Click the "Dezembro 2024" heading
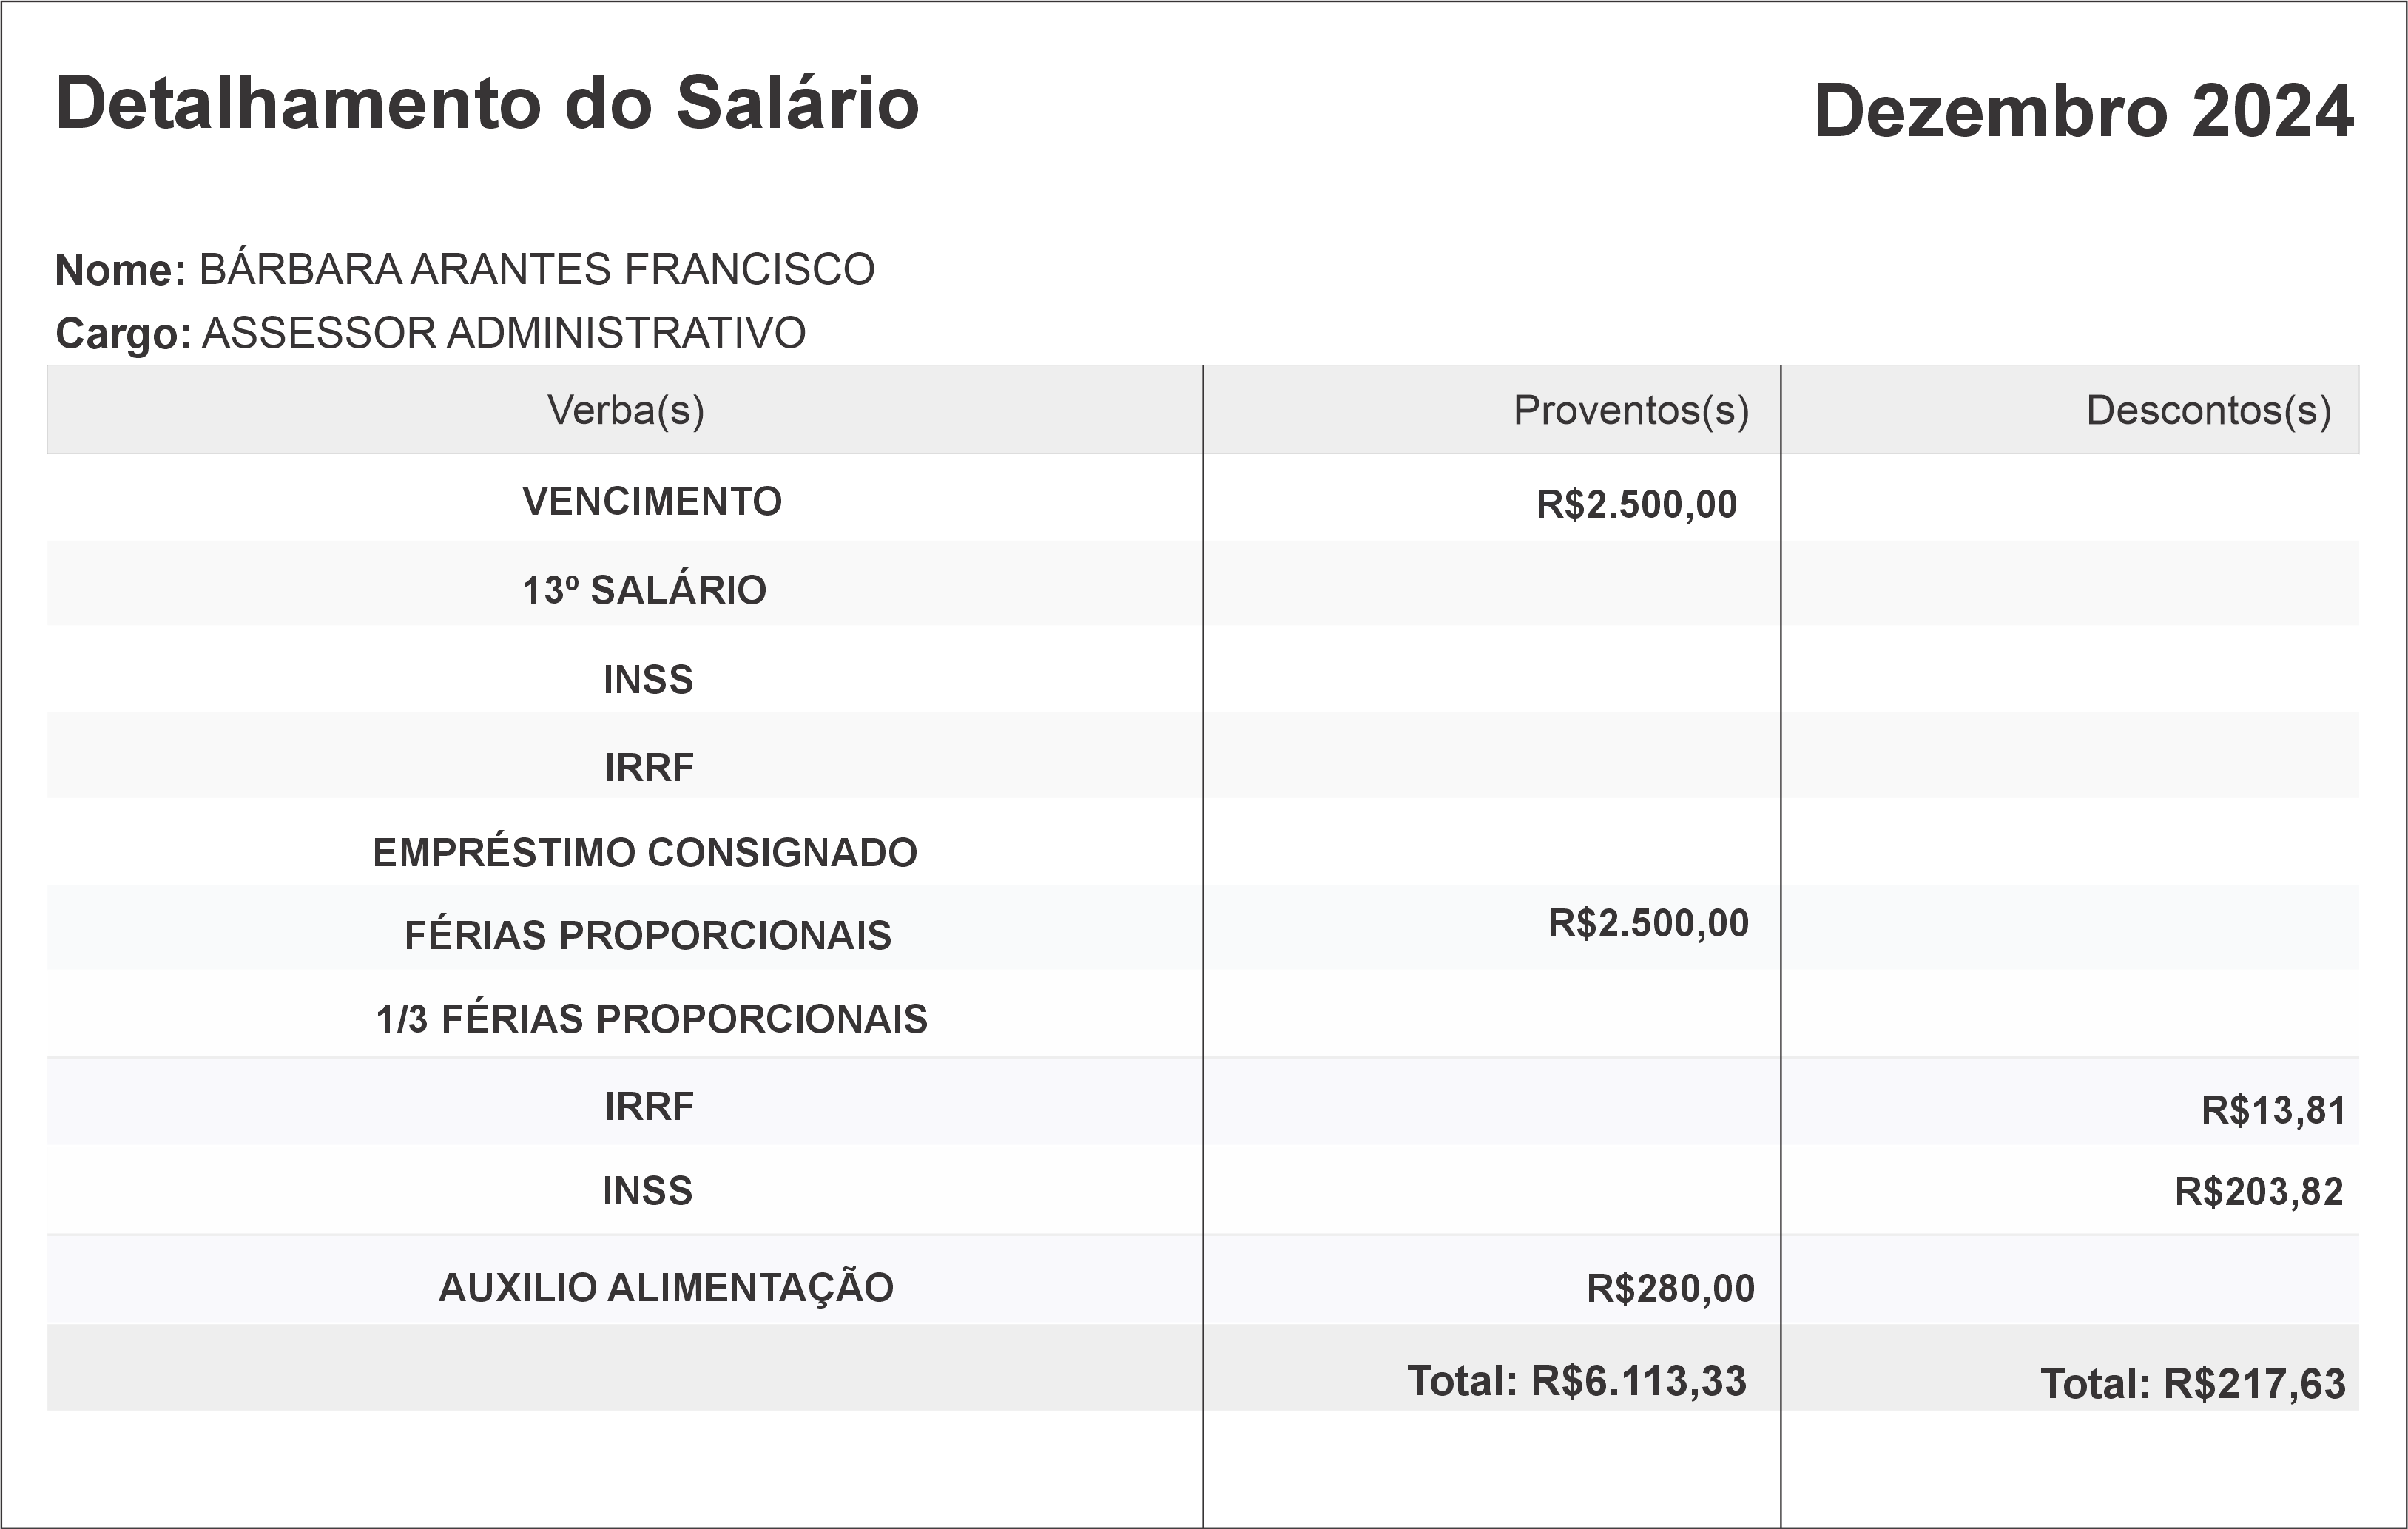The height and width of the screenshot is (1529, 2408). pyautogui.click(x=2083, y=111)
